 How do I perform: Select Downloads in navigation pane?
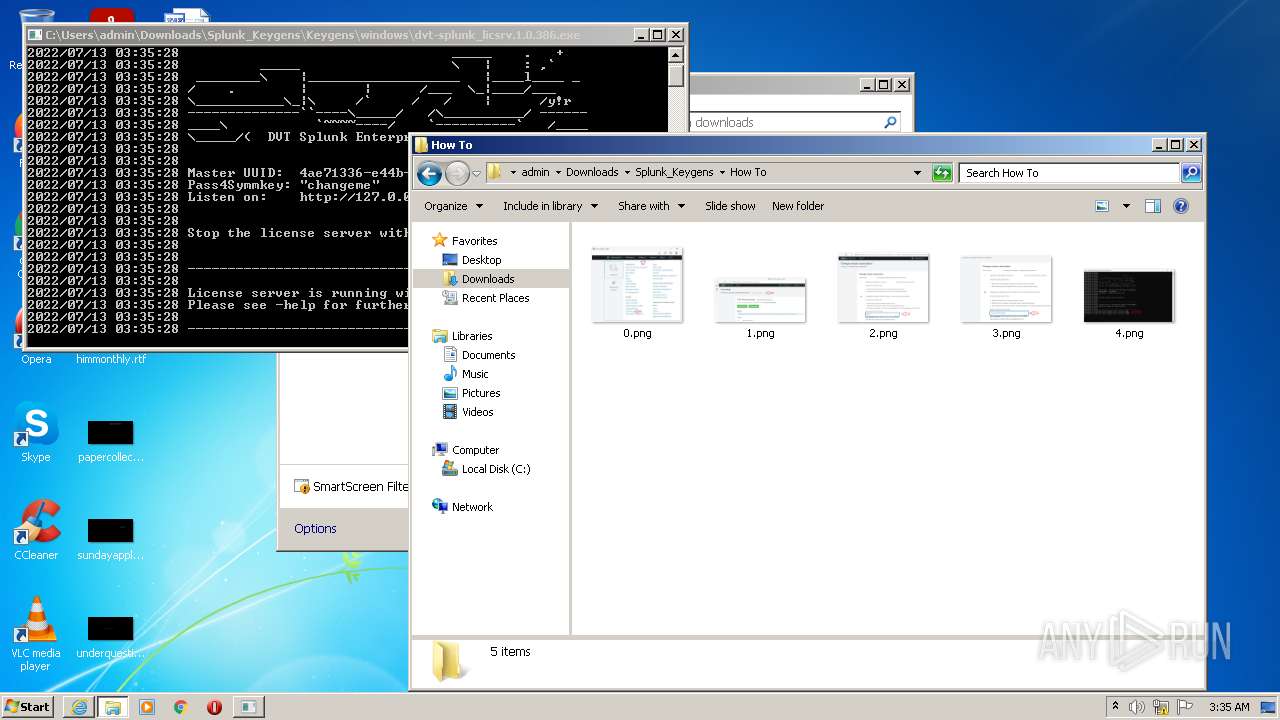point(488,279)
